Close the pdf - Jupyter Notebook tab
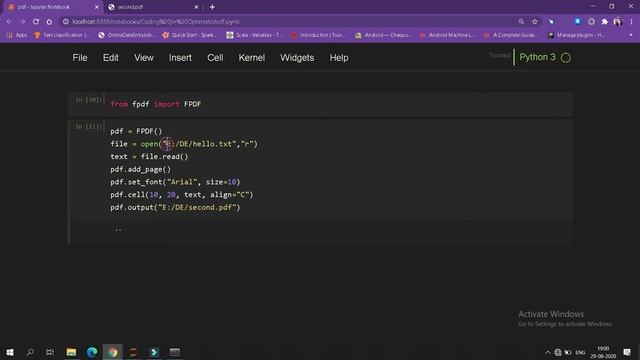The image size is (640, 360). pos(97,7)
